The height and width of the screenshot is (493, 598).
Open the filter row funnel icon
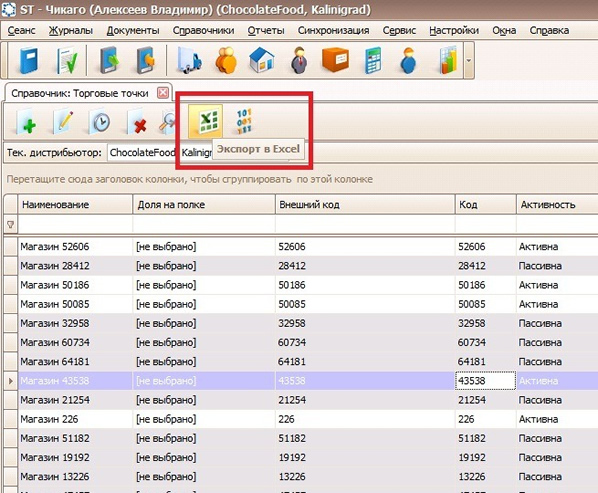tap(11, 225)
